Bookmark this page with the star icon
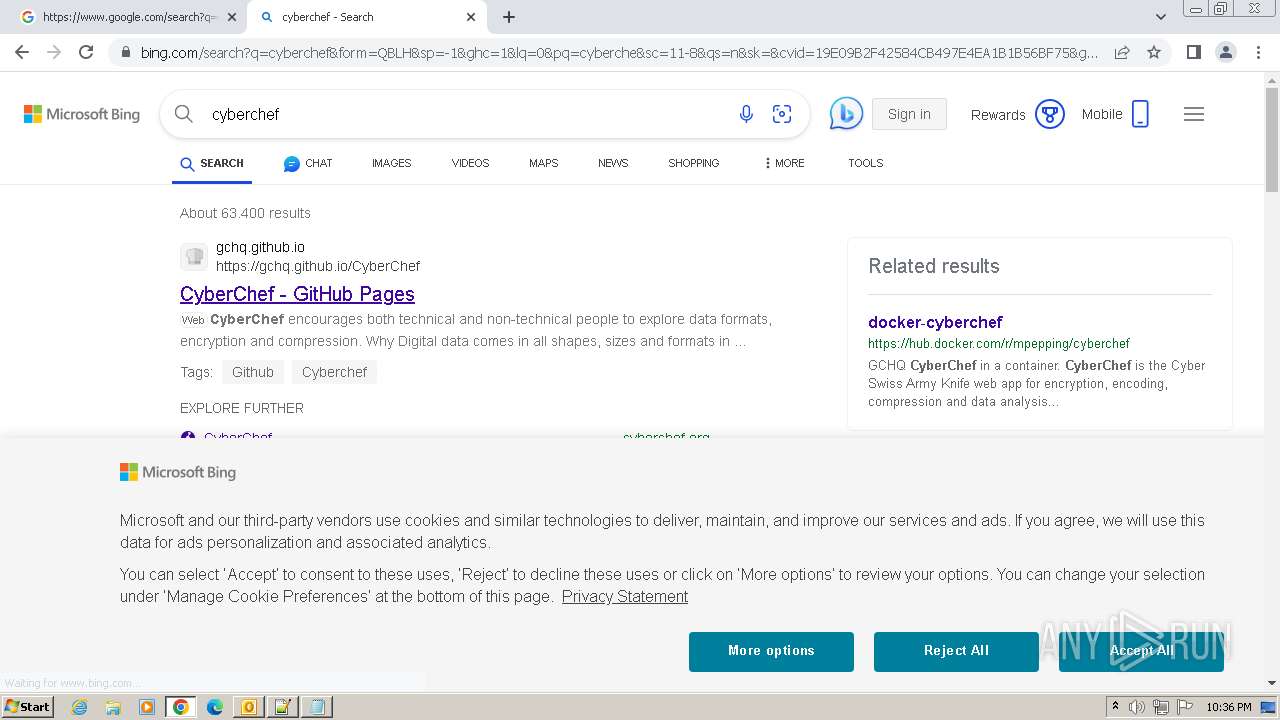Image resolution: width=1280 pixels, height=720 pixels. pos(1154,52)
